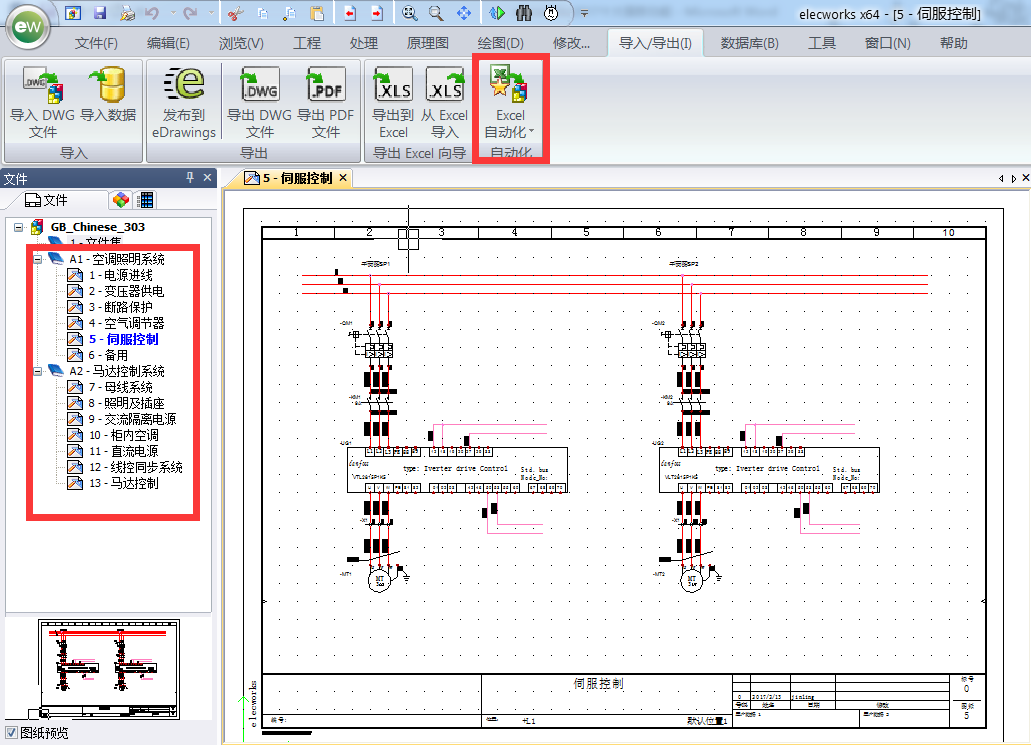
Task: Go to next drawing page icon
Action: point(377,12)
